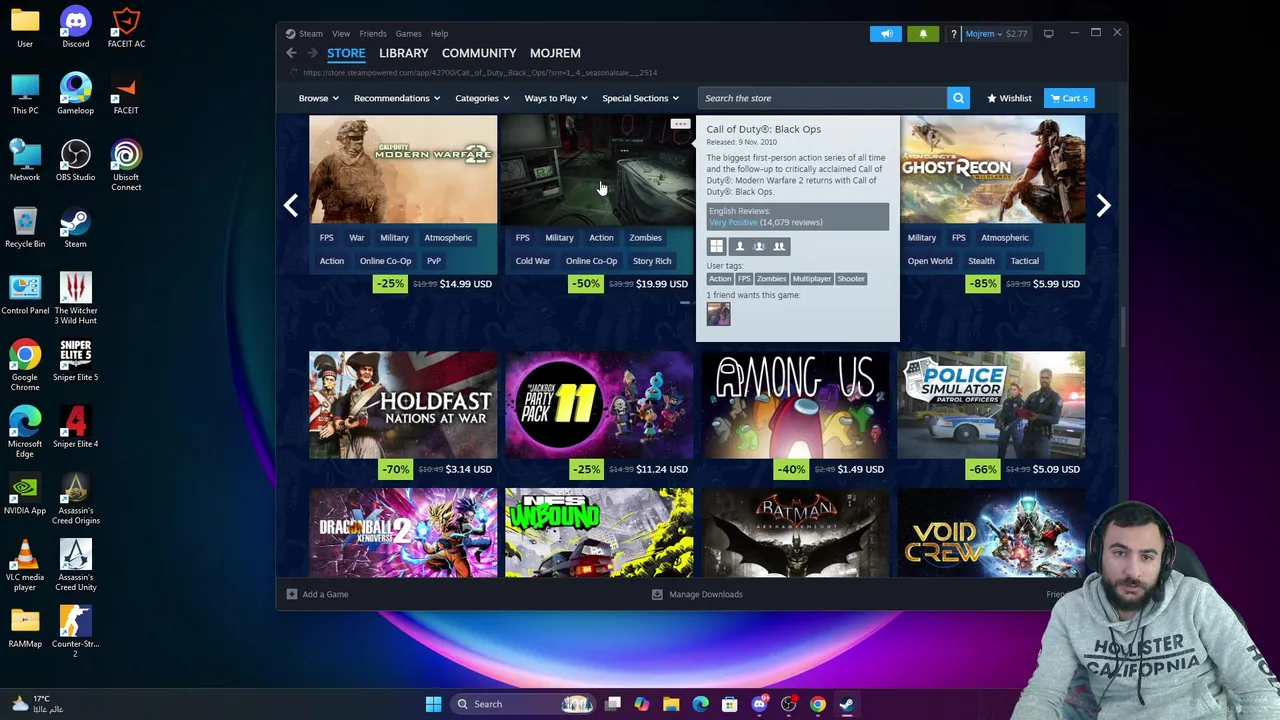Open the Holdfast Nations at War capsule
The height and width of the screenshot is (720, 1280).
coord(403,405)
